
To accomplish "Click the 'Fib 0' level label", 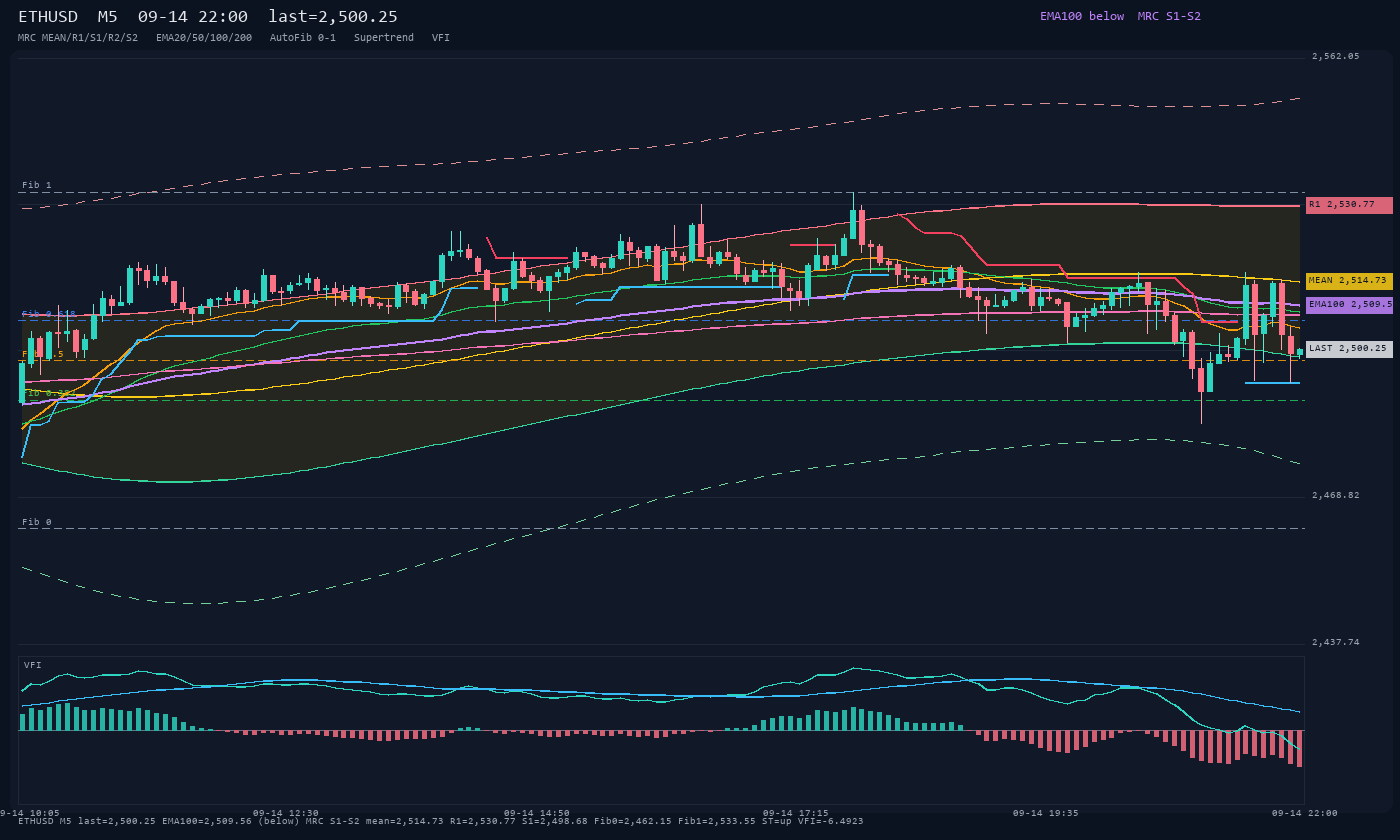I will tap(37, 523).
